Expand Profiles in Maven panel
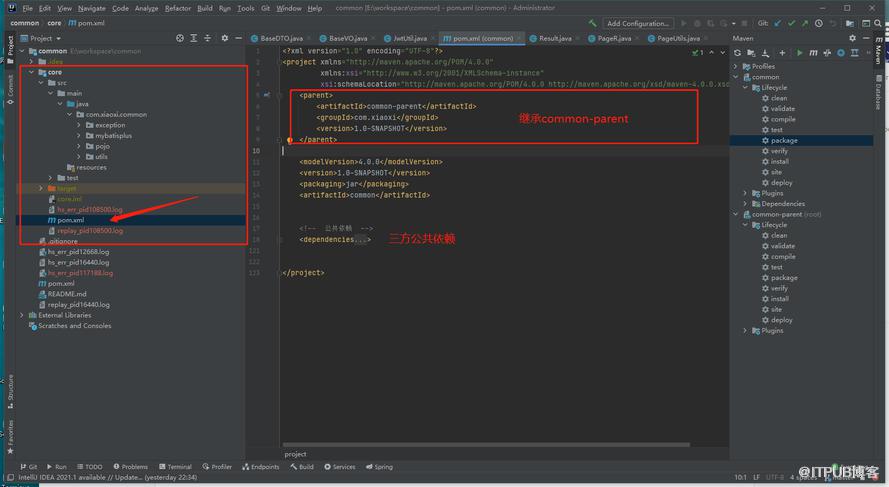 tap(736, 66)
